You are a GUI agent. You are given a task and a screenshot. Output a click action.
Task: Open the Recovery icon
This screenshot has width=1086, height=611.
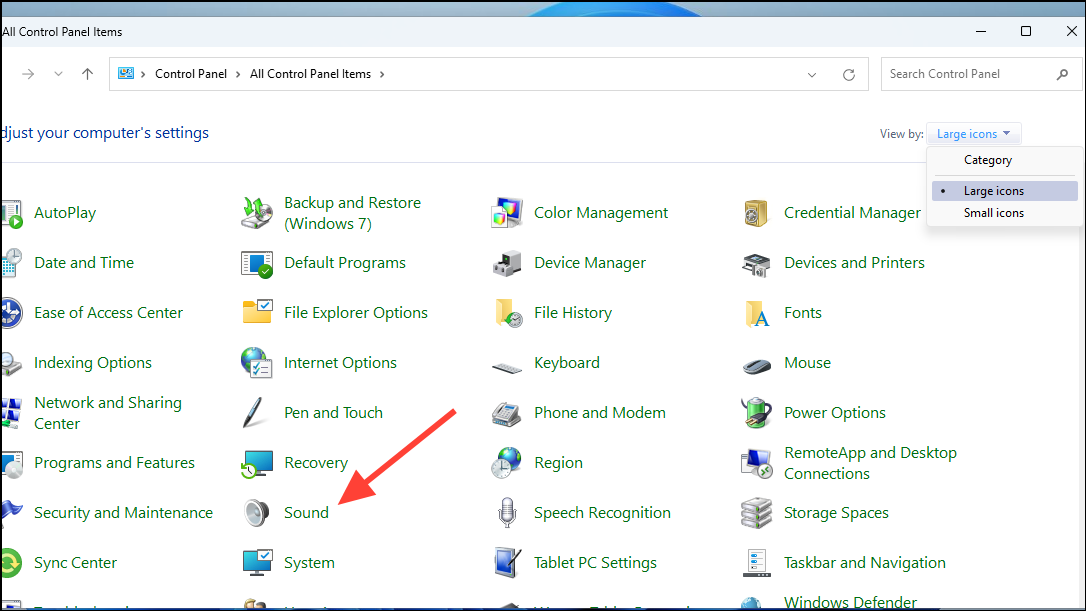coord(257,463)
